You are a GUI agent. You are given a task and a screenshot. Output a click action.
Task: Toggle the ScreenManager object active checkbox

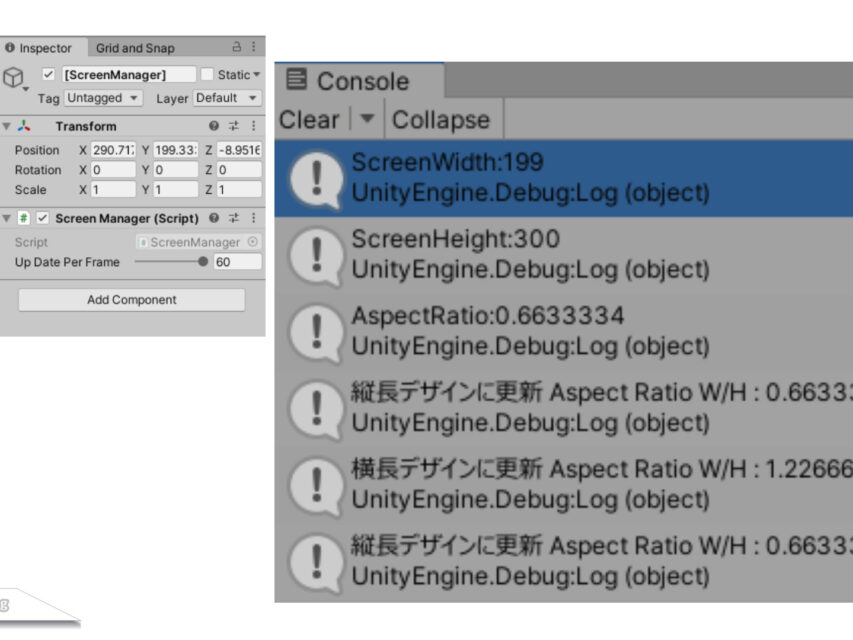pos(48,75)
